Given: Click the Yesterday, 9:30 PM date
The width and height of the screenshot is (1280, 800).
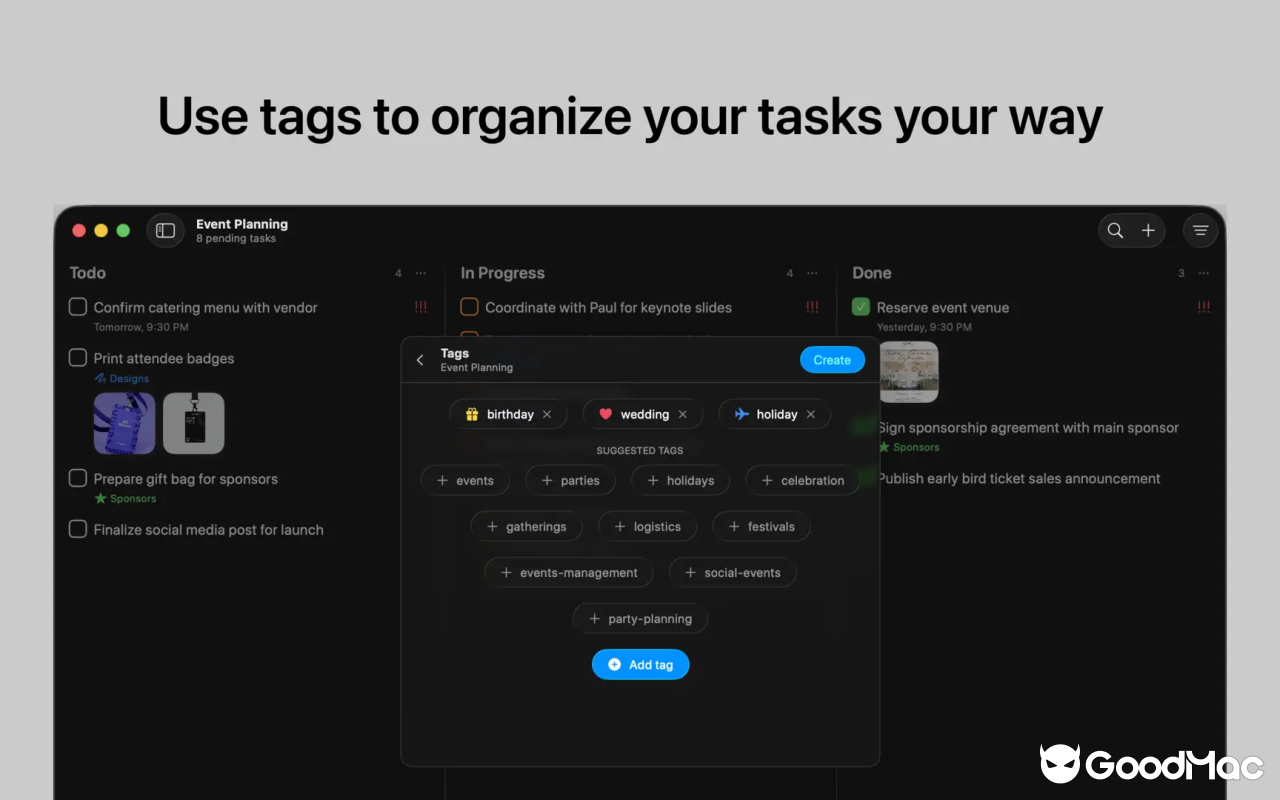Looking at the screenshot, I should 924,327.
